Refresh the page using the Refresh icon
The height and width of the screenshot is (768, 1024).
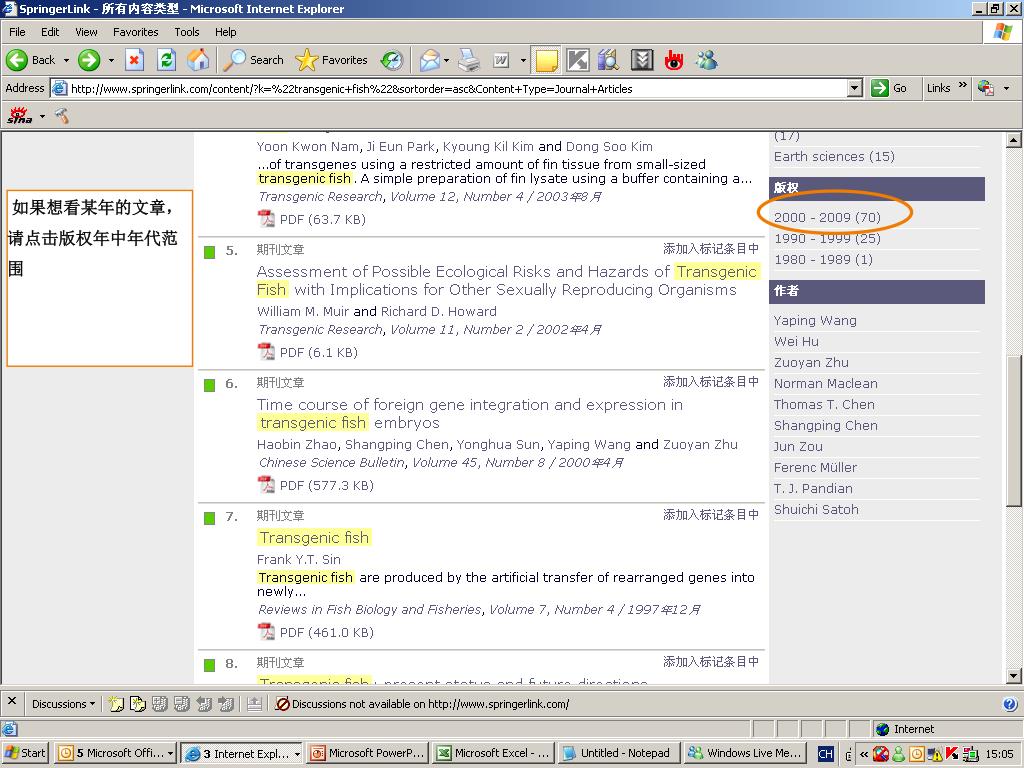click(167, 60)
